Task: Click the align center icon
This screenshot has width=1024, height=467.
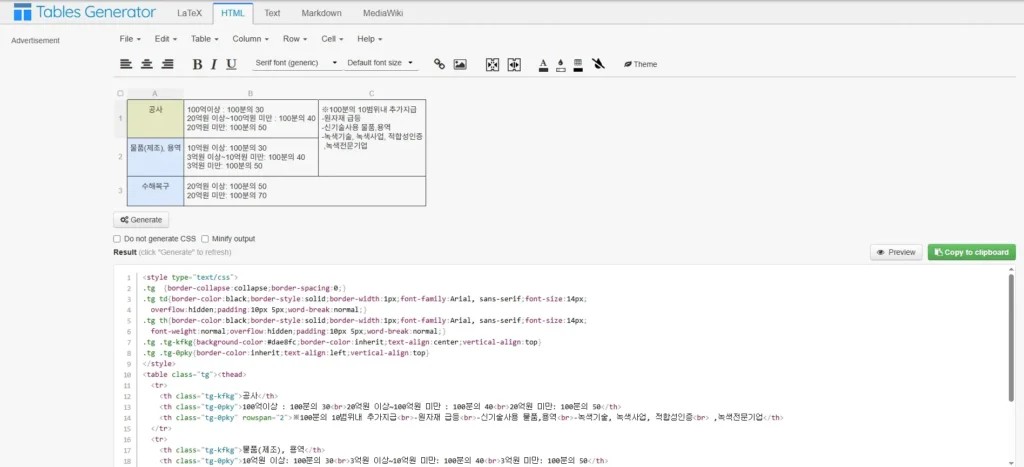Action: [x=147, y=64]
